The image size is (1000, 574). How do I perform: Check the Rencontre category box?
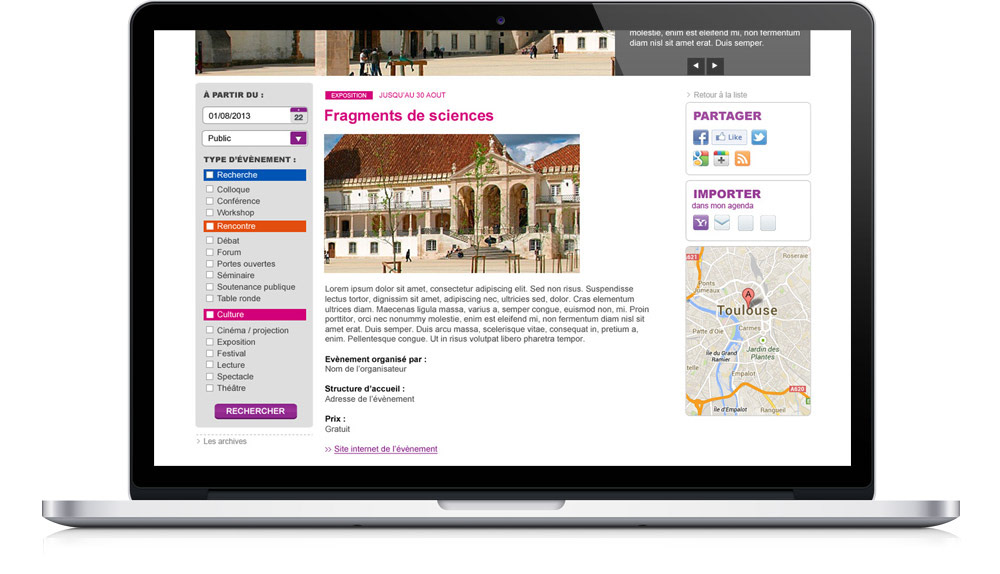[x=210, y=226]
